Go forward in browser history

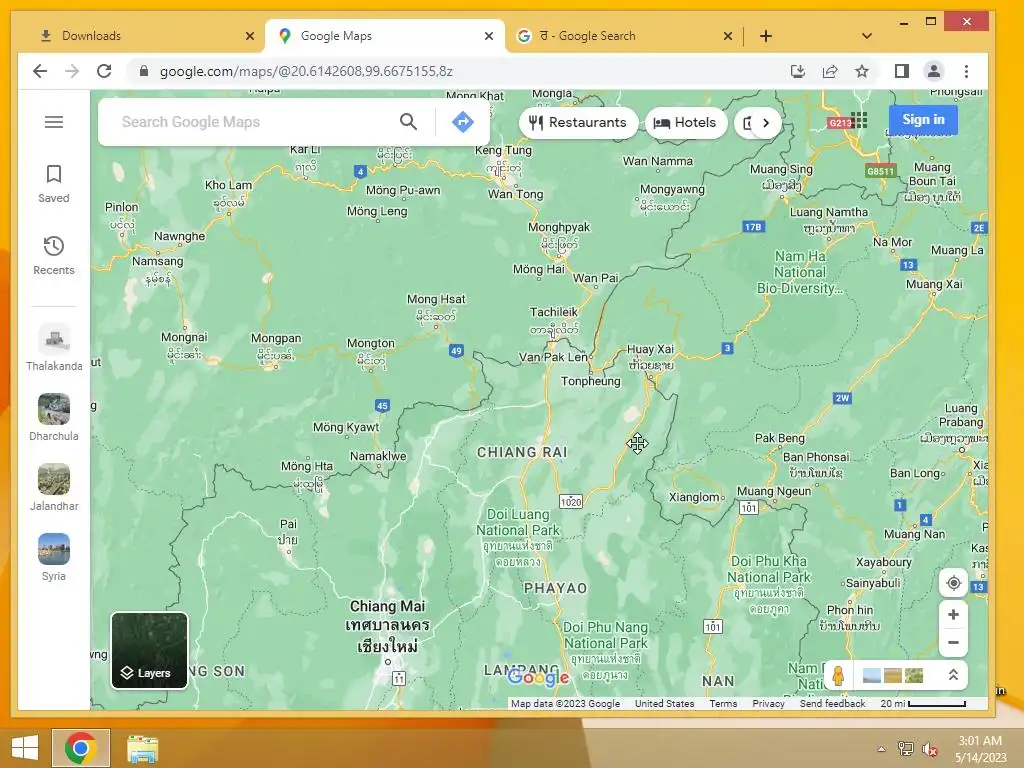(x=72, y=71)
